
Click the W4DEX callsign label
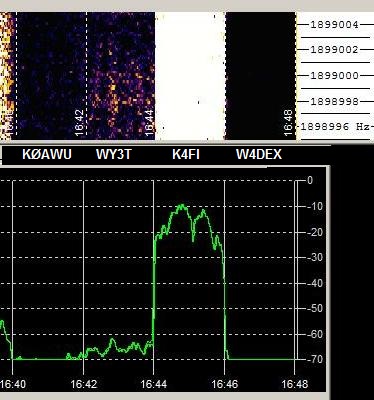[x=259, y=154]
